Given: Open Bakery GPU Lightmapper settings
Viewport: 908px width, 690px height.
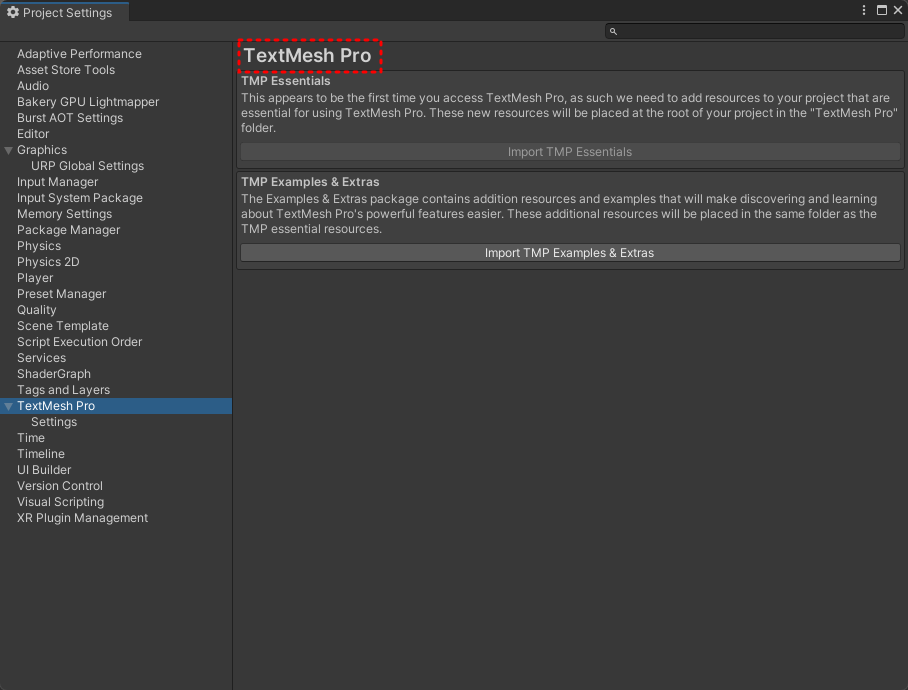Looking at the screenshot, I should tap(88, 102).
